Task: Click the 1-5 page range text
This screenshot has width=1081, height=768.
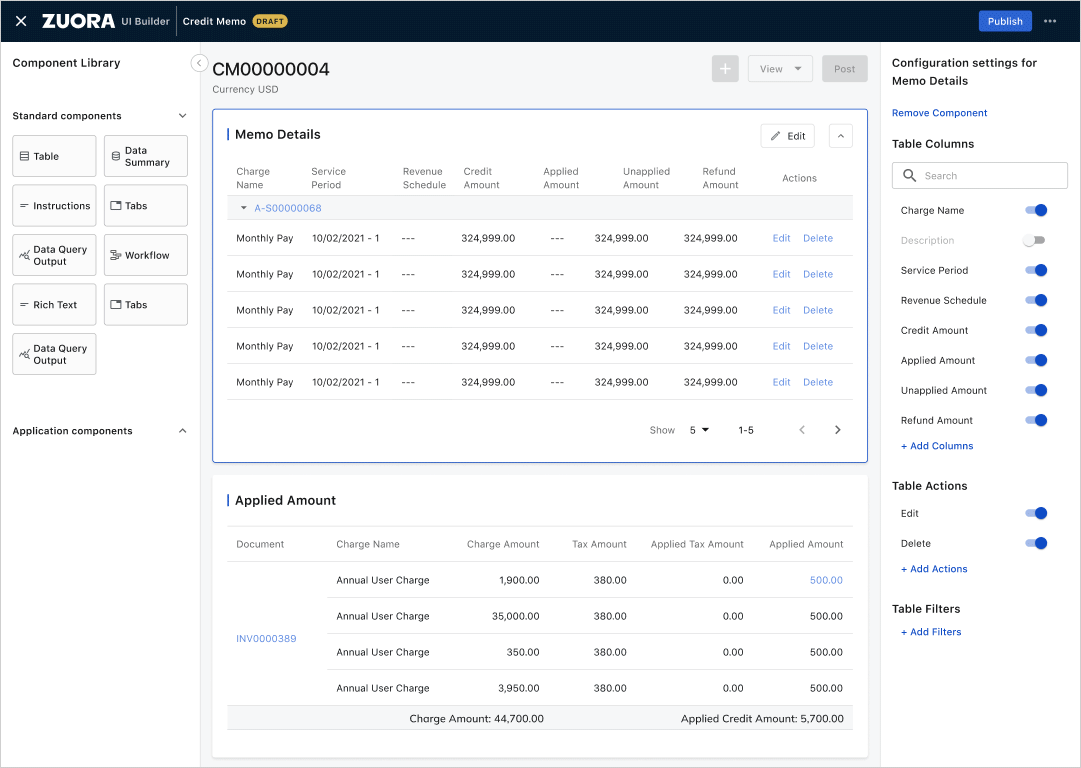Action: click(746, 430)
